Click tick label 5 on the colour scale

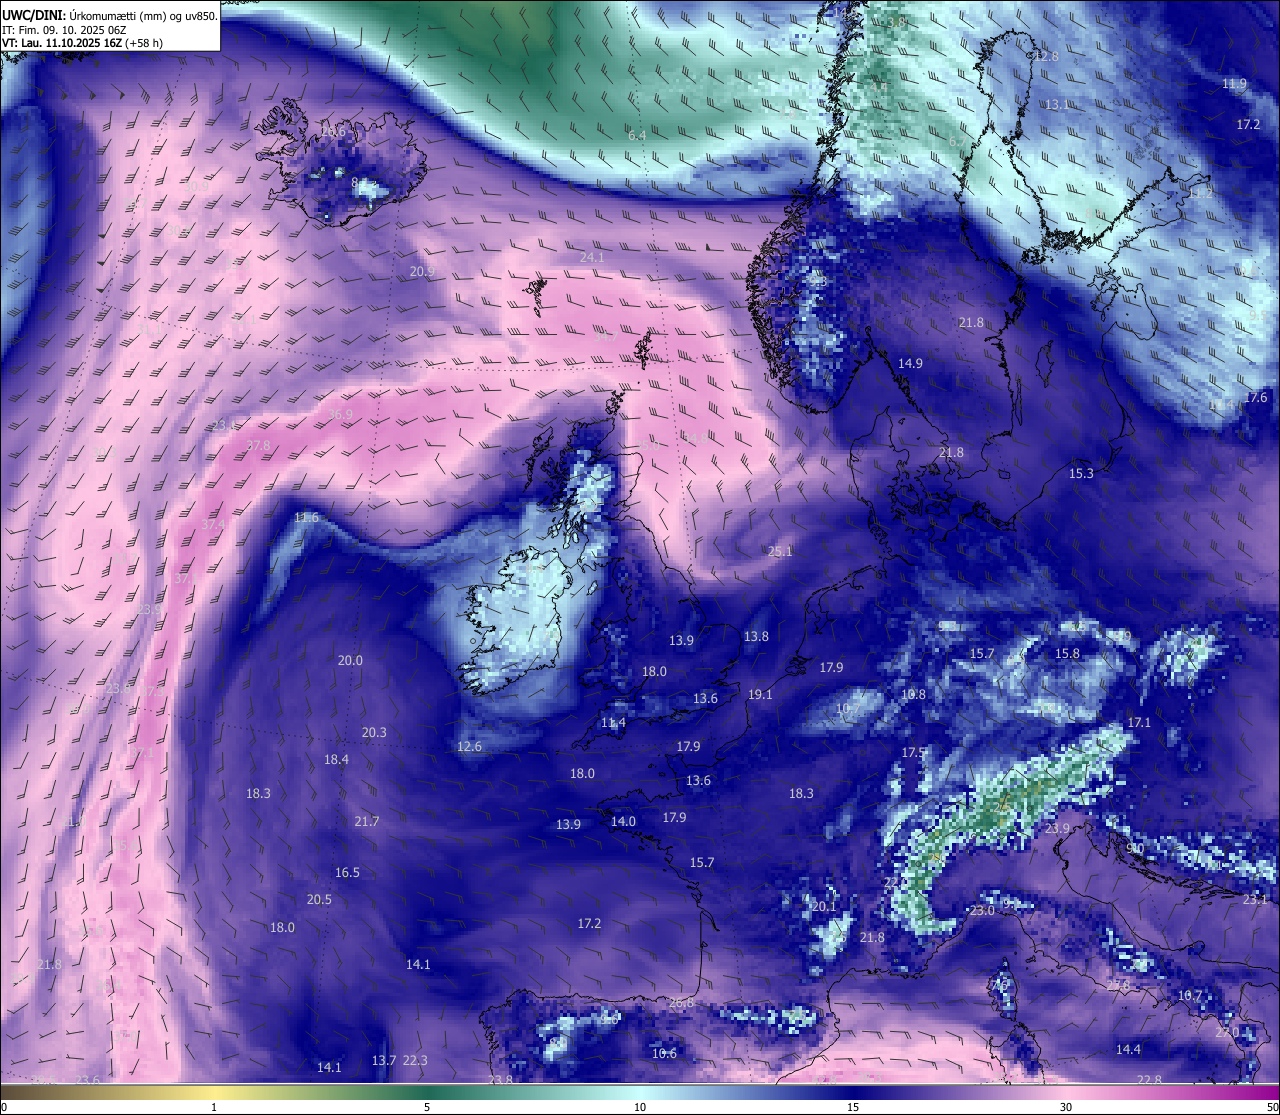(x=427, y=1107)
